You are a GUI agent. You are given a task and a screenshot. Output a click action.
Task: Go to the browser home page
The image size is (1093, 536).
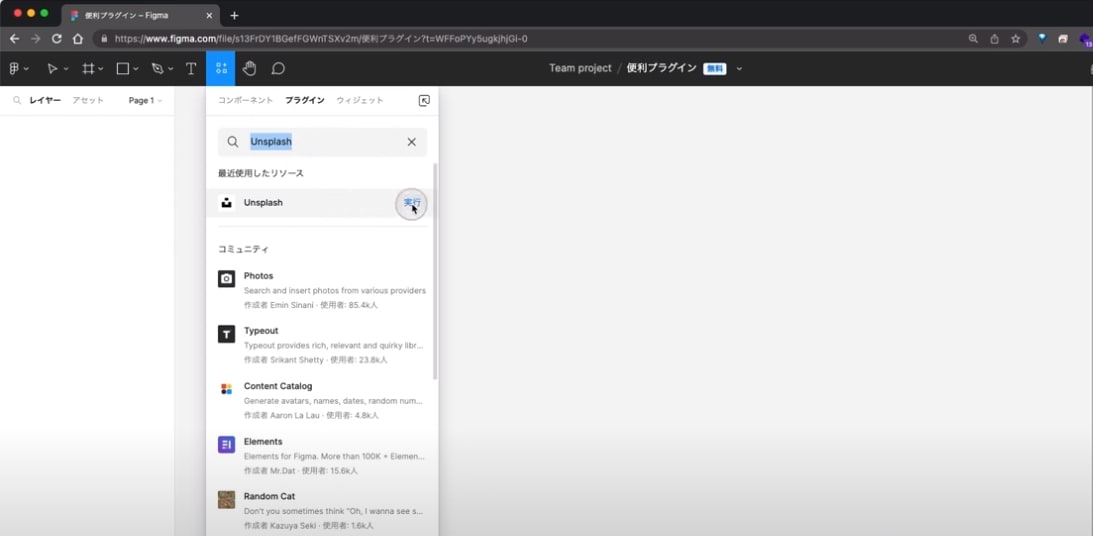[x=78, y=39]
